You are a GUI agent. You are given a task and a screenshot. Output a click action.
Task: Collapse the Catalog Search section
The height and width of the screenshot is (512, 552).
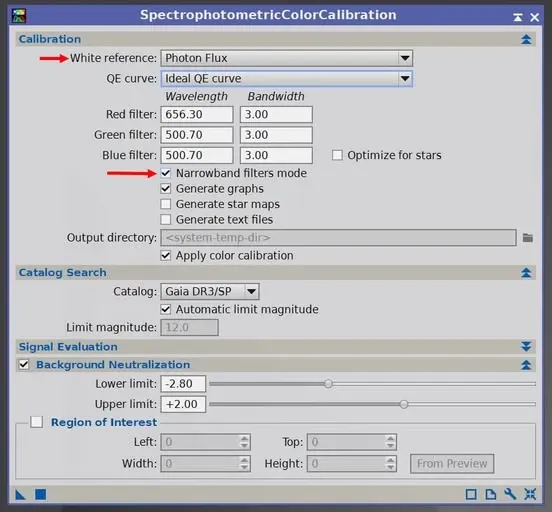tap(526, 273)
